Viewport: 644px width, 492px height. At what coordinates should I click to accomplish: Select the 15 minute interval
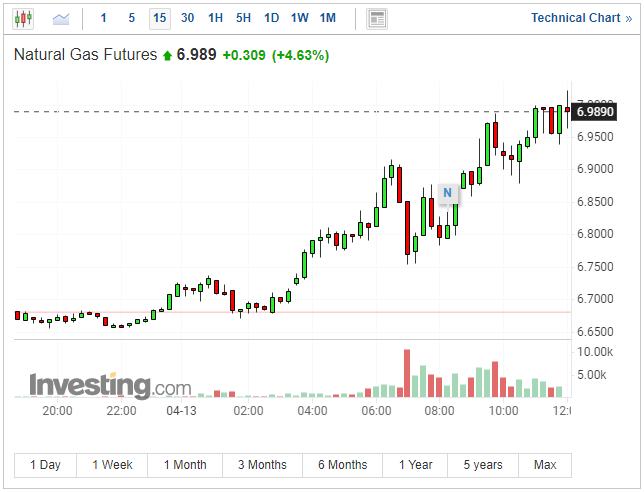[x=160, y=18]
